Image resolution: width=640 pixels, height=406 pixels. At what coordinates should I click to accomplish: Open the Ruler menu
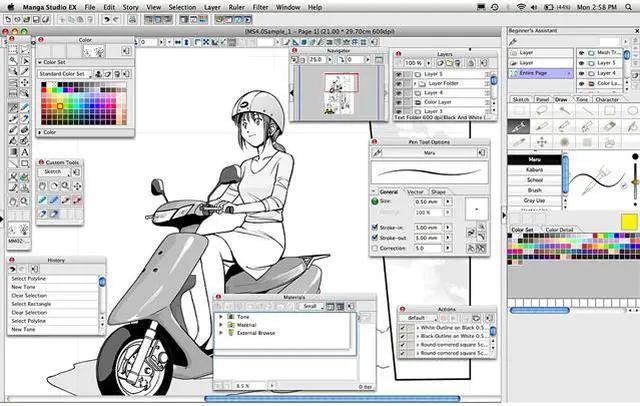[x=237, y=7]
